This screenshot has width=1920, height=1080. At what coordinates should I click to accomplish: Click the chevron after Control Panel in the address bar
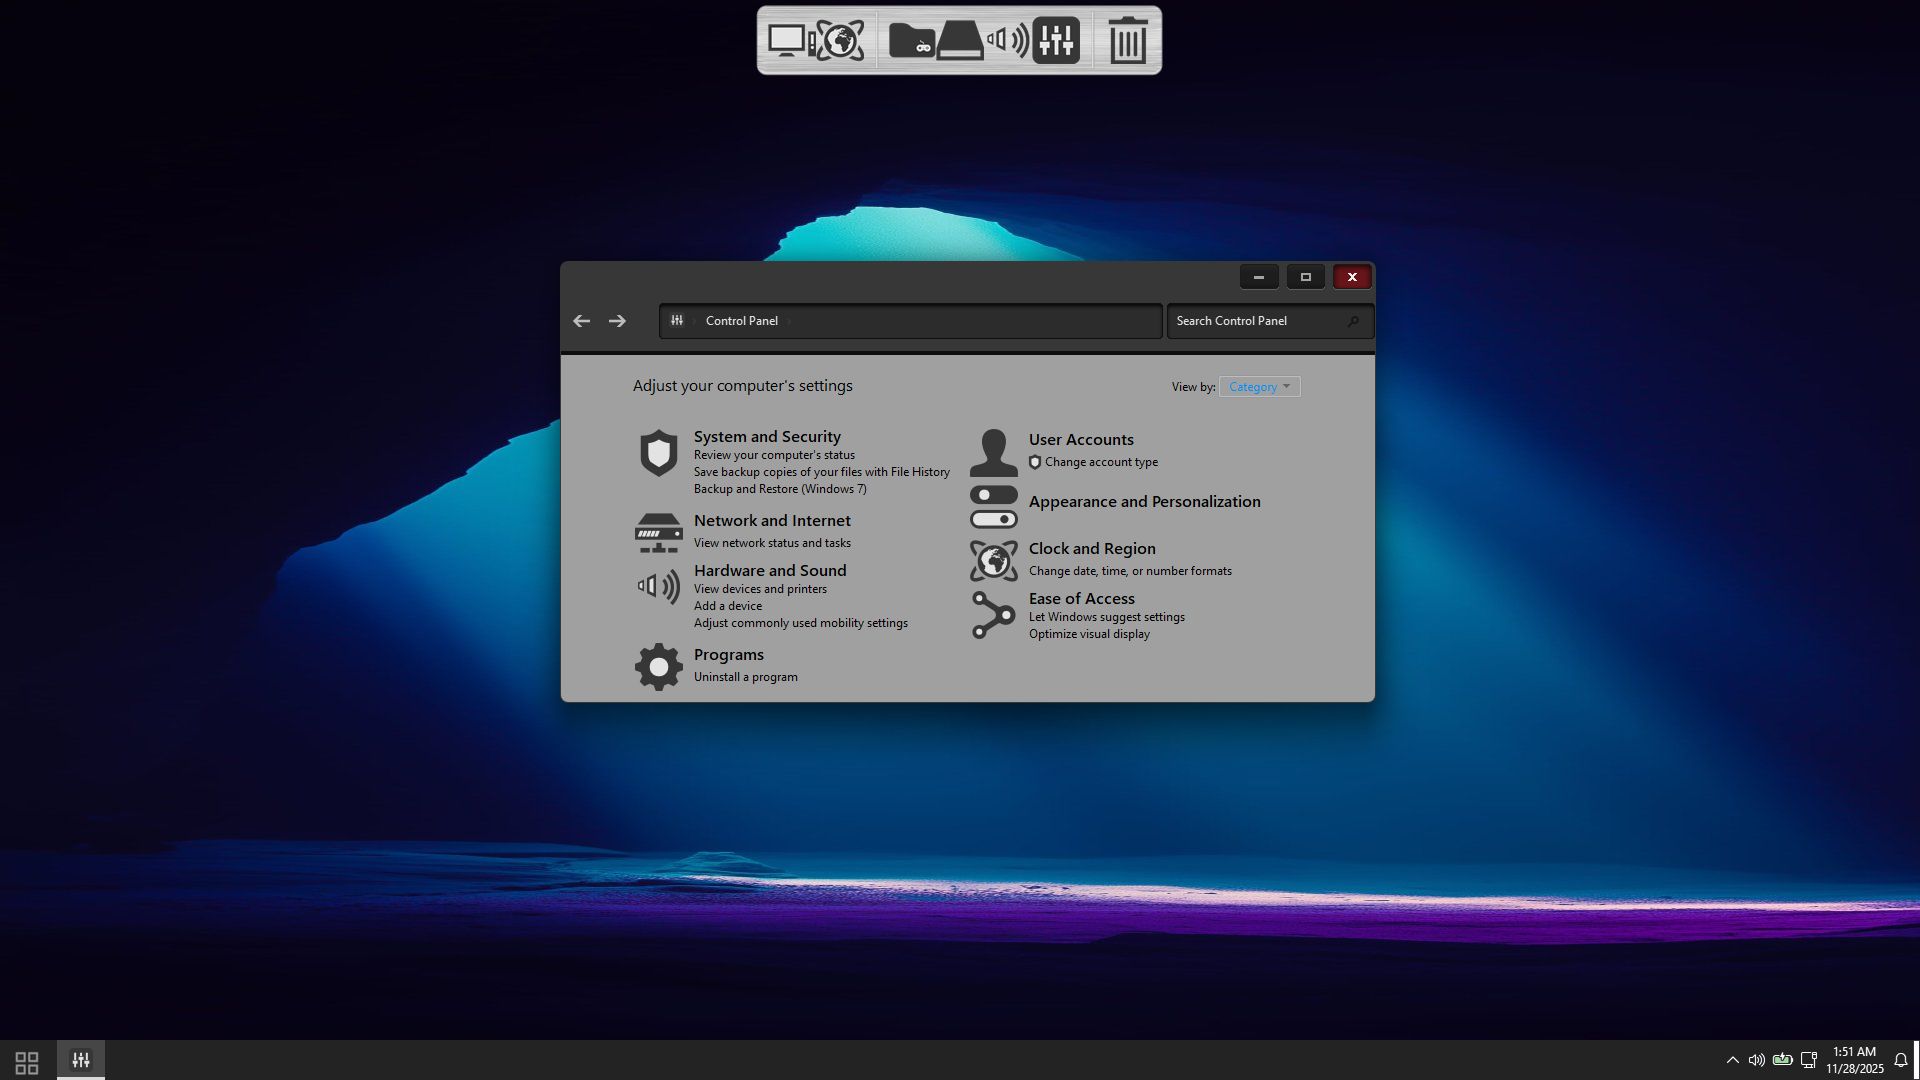coord(789,321)
